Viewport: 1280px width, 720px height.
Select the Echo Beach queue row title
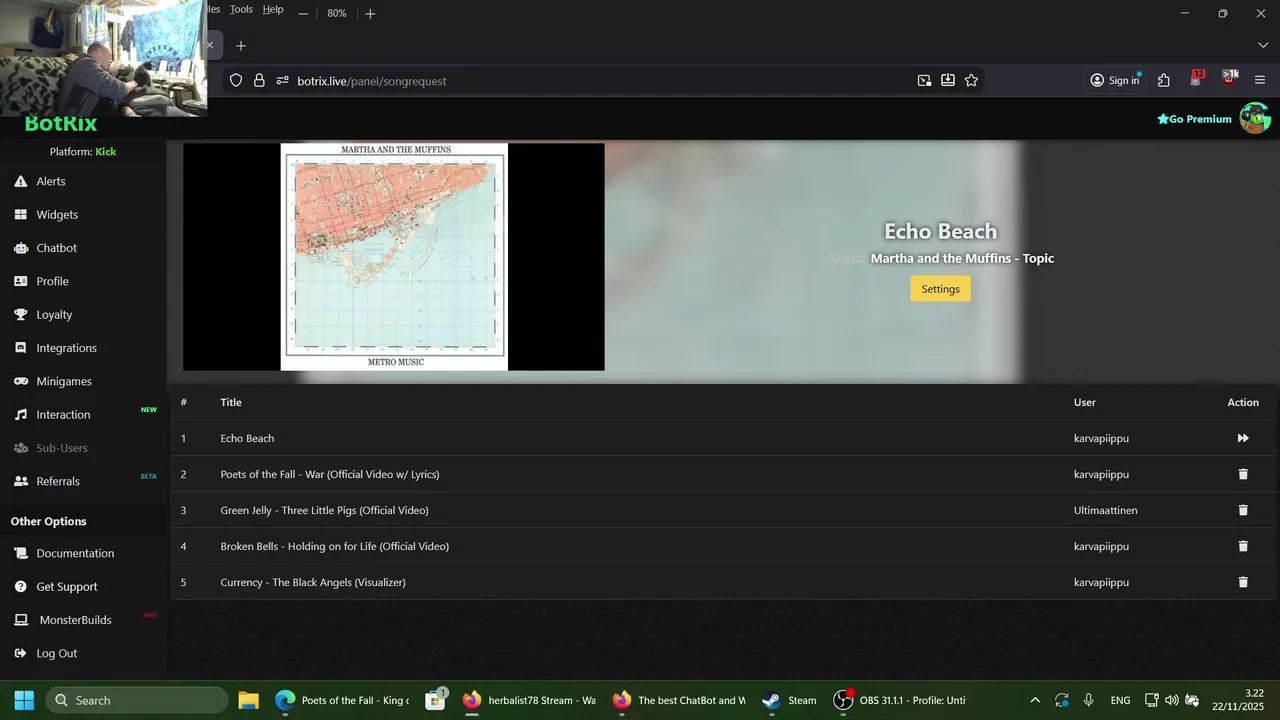[247, 438]
